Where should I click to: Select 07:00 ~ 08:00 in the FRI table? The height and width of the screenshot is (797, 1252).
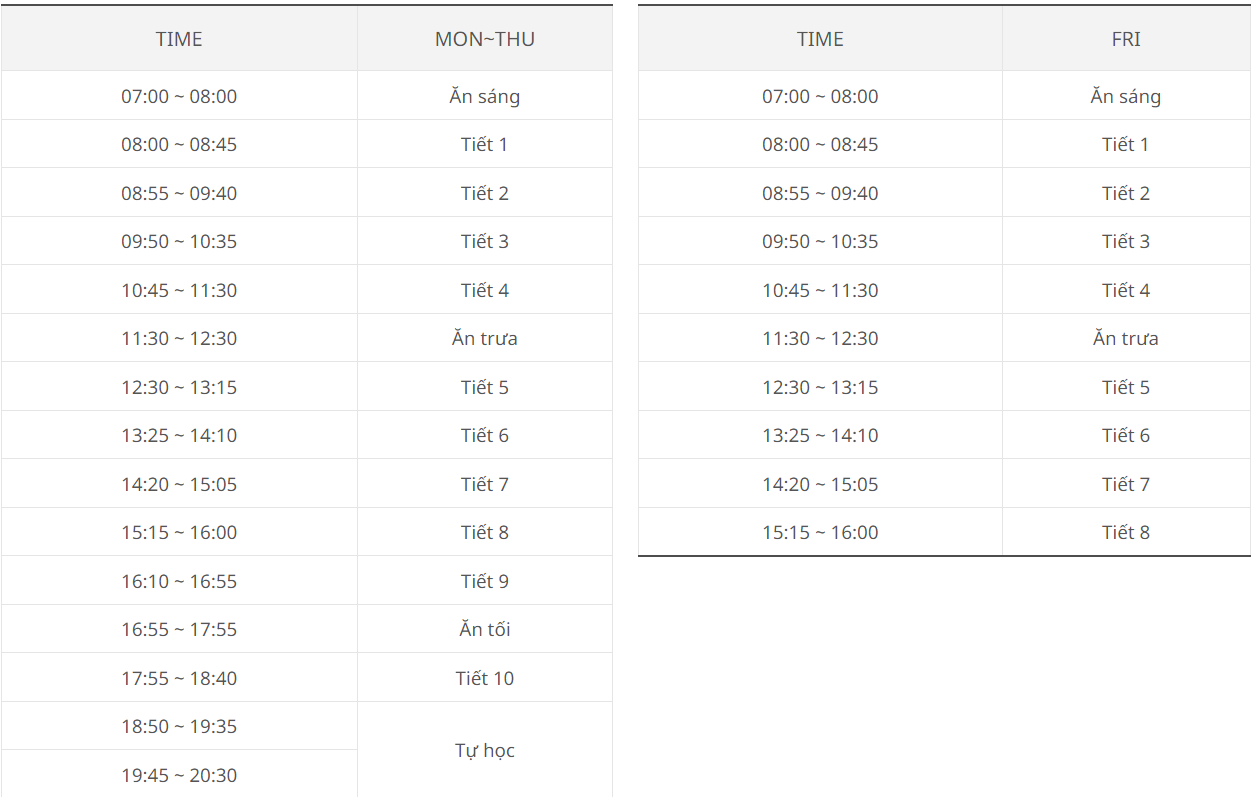tap(820, 97)
